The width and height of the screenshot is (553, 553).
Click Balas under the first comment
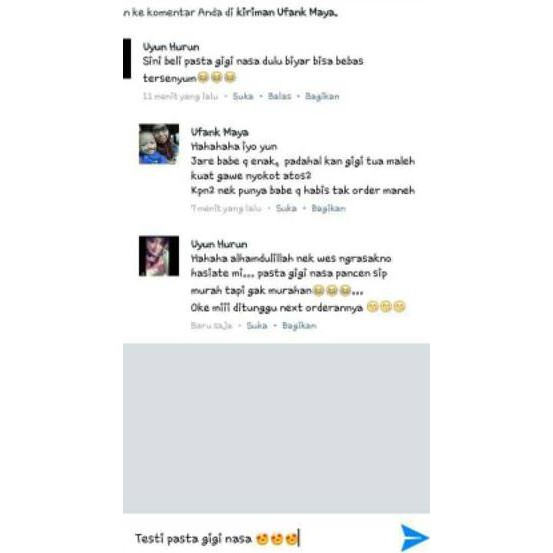(x=279, y=96)
